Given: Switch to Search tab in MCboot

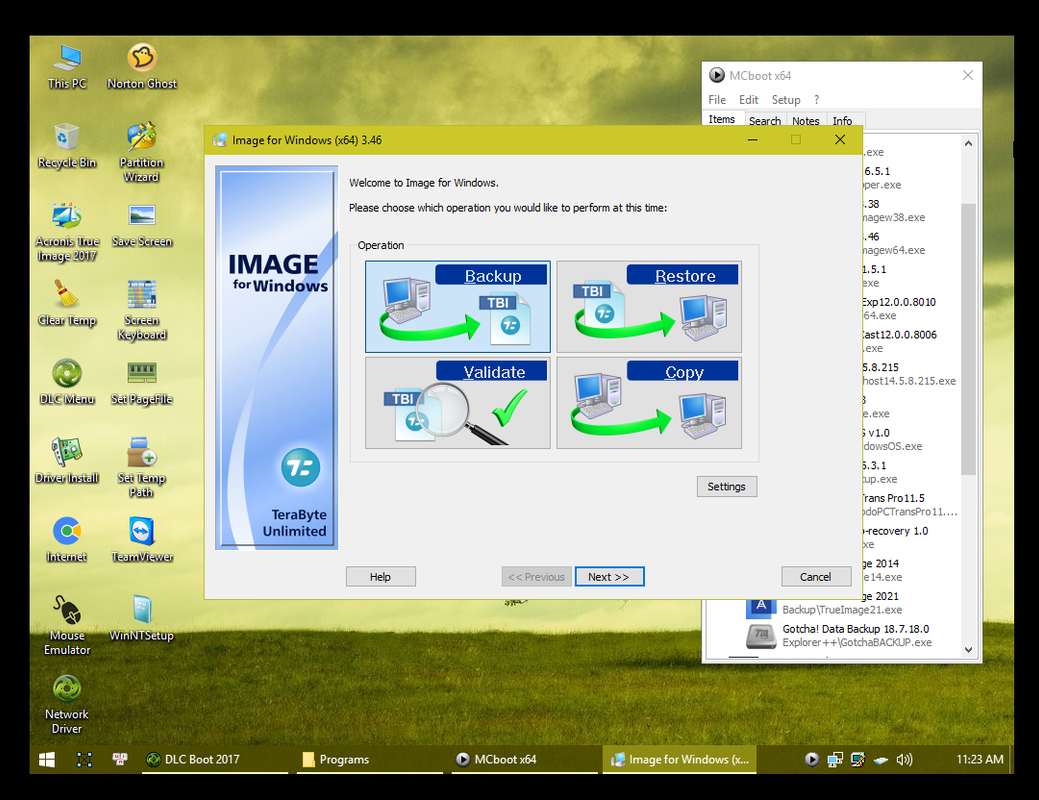Looking at the screenshot, I should tap(765, 121).
